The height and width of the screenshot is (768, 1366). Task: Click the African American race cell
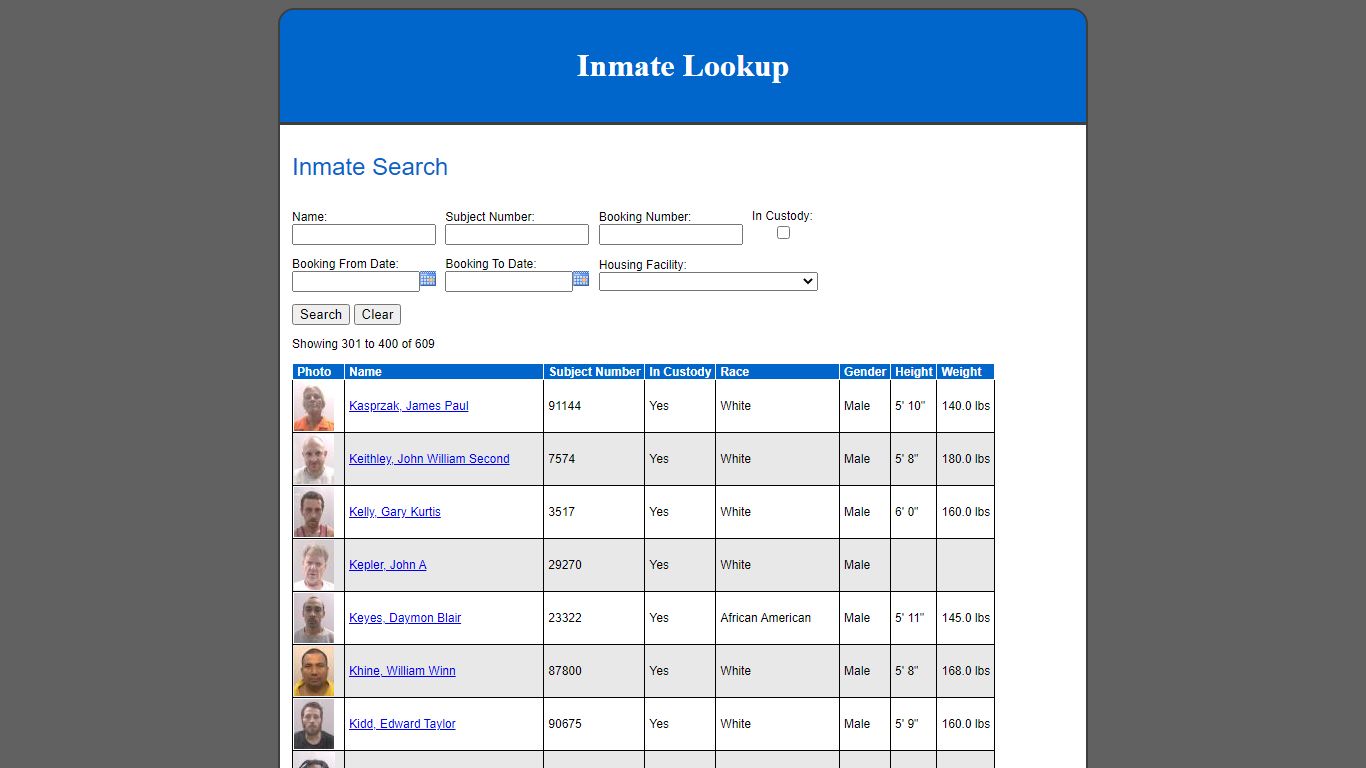click(777, 618)
